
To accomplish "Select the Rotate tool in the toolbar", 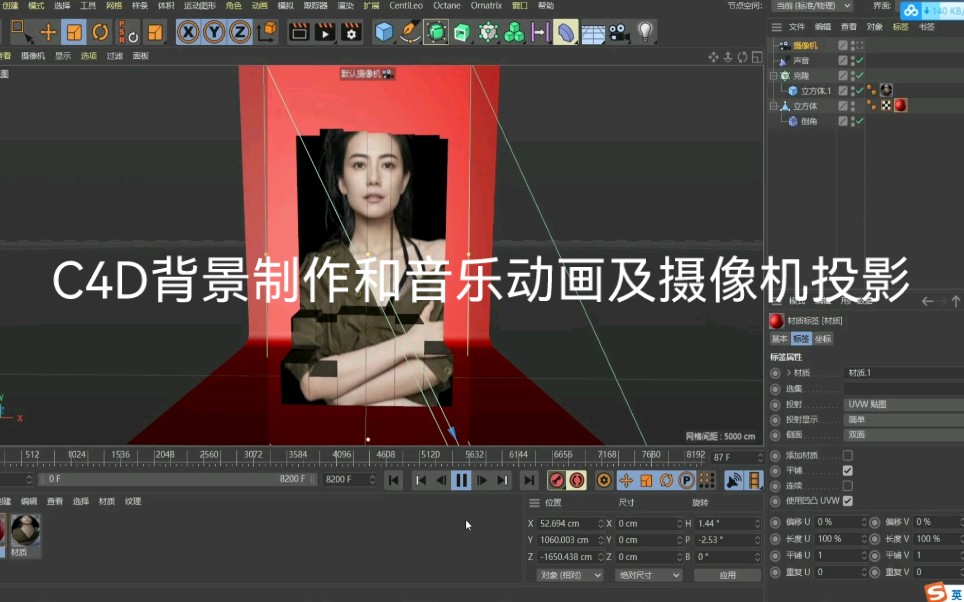I will click(x=100, y=31).
